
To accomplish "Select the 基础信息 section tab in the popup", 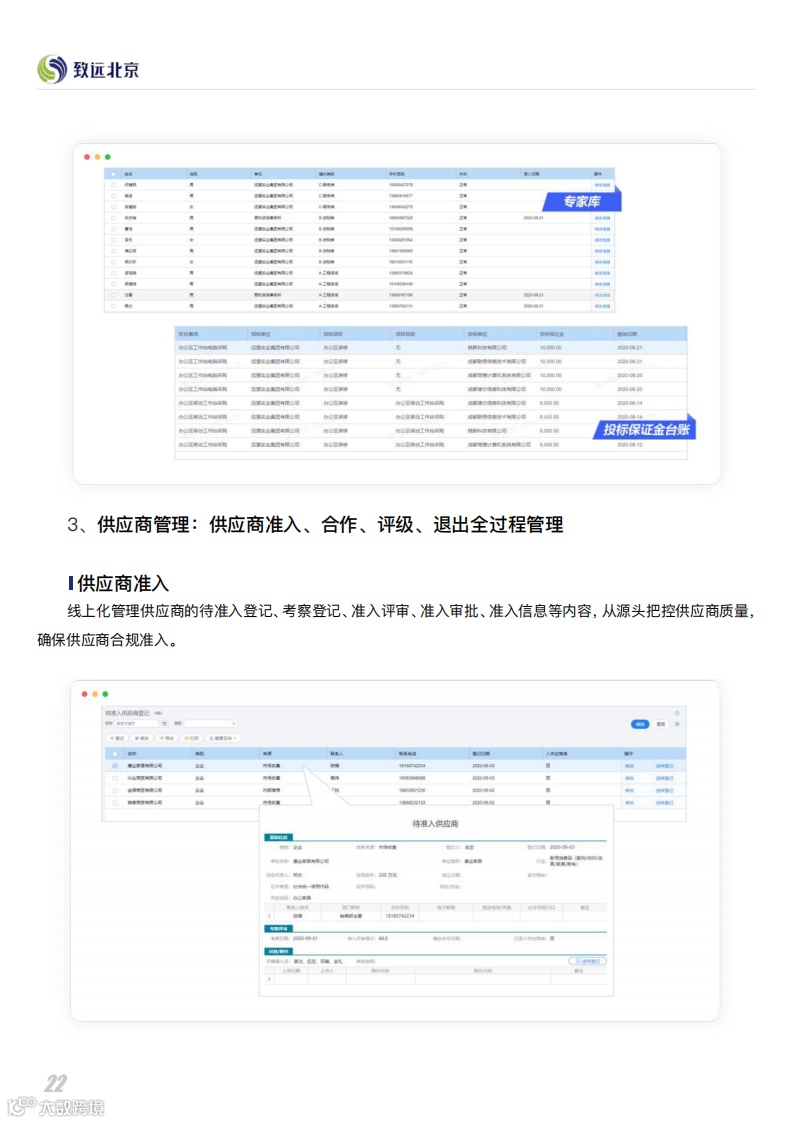I will [279, 837].
